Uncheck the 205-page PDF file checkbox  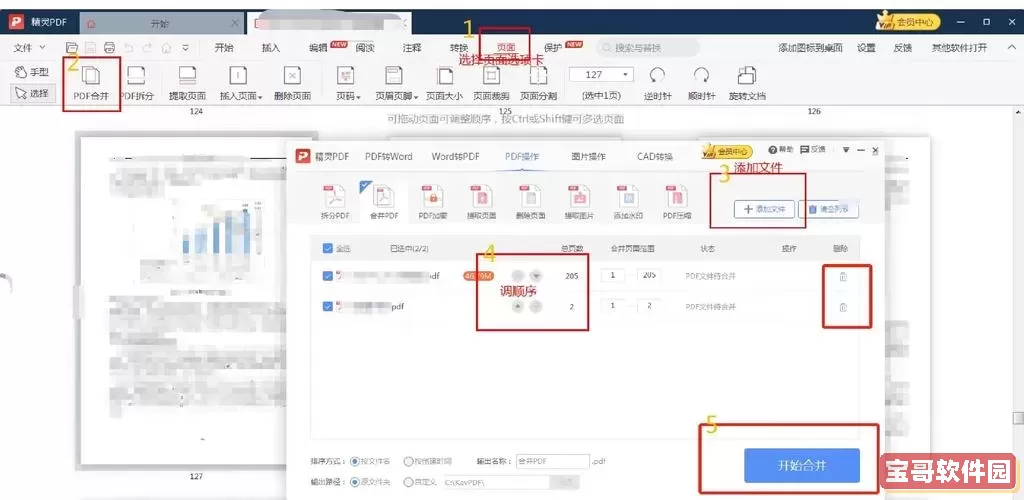[x=328, y=276]
